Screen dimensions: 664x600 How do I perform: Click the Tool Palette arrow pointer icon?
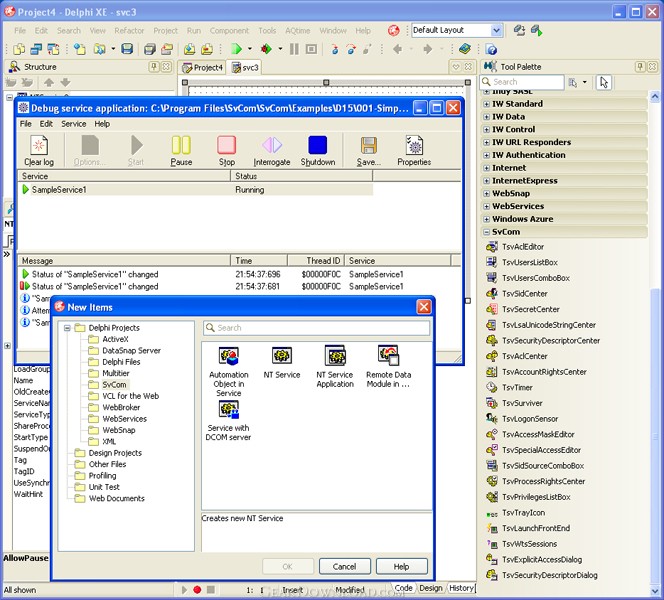click(604, 82)
